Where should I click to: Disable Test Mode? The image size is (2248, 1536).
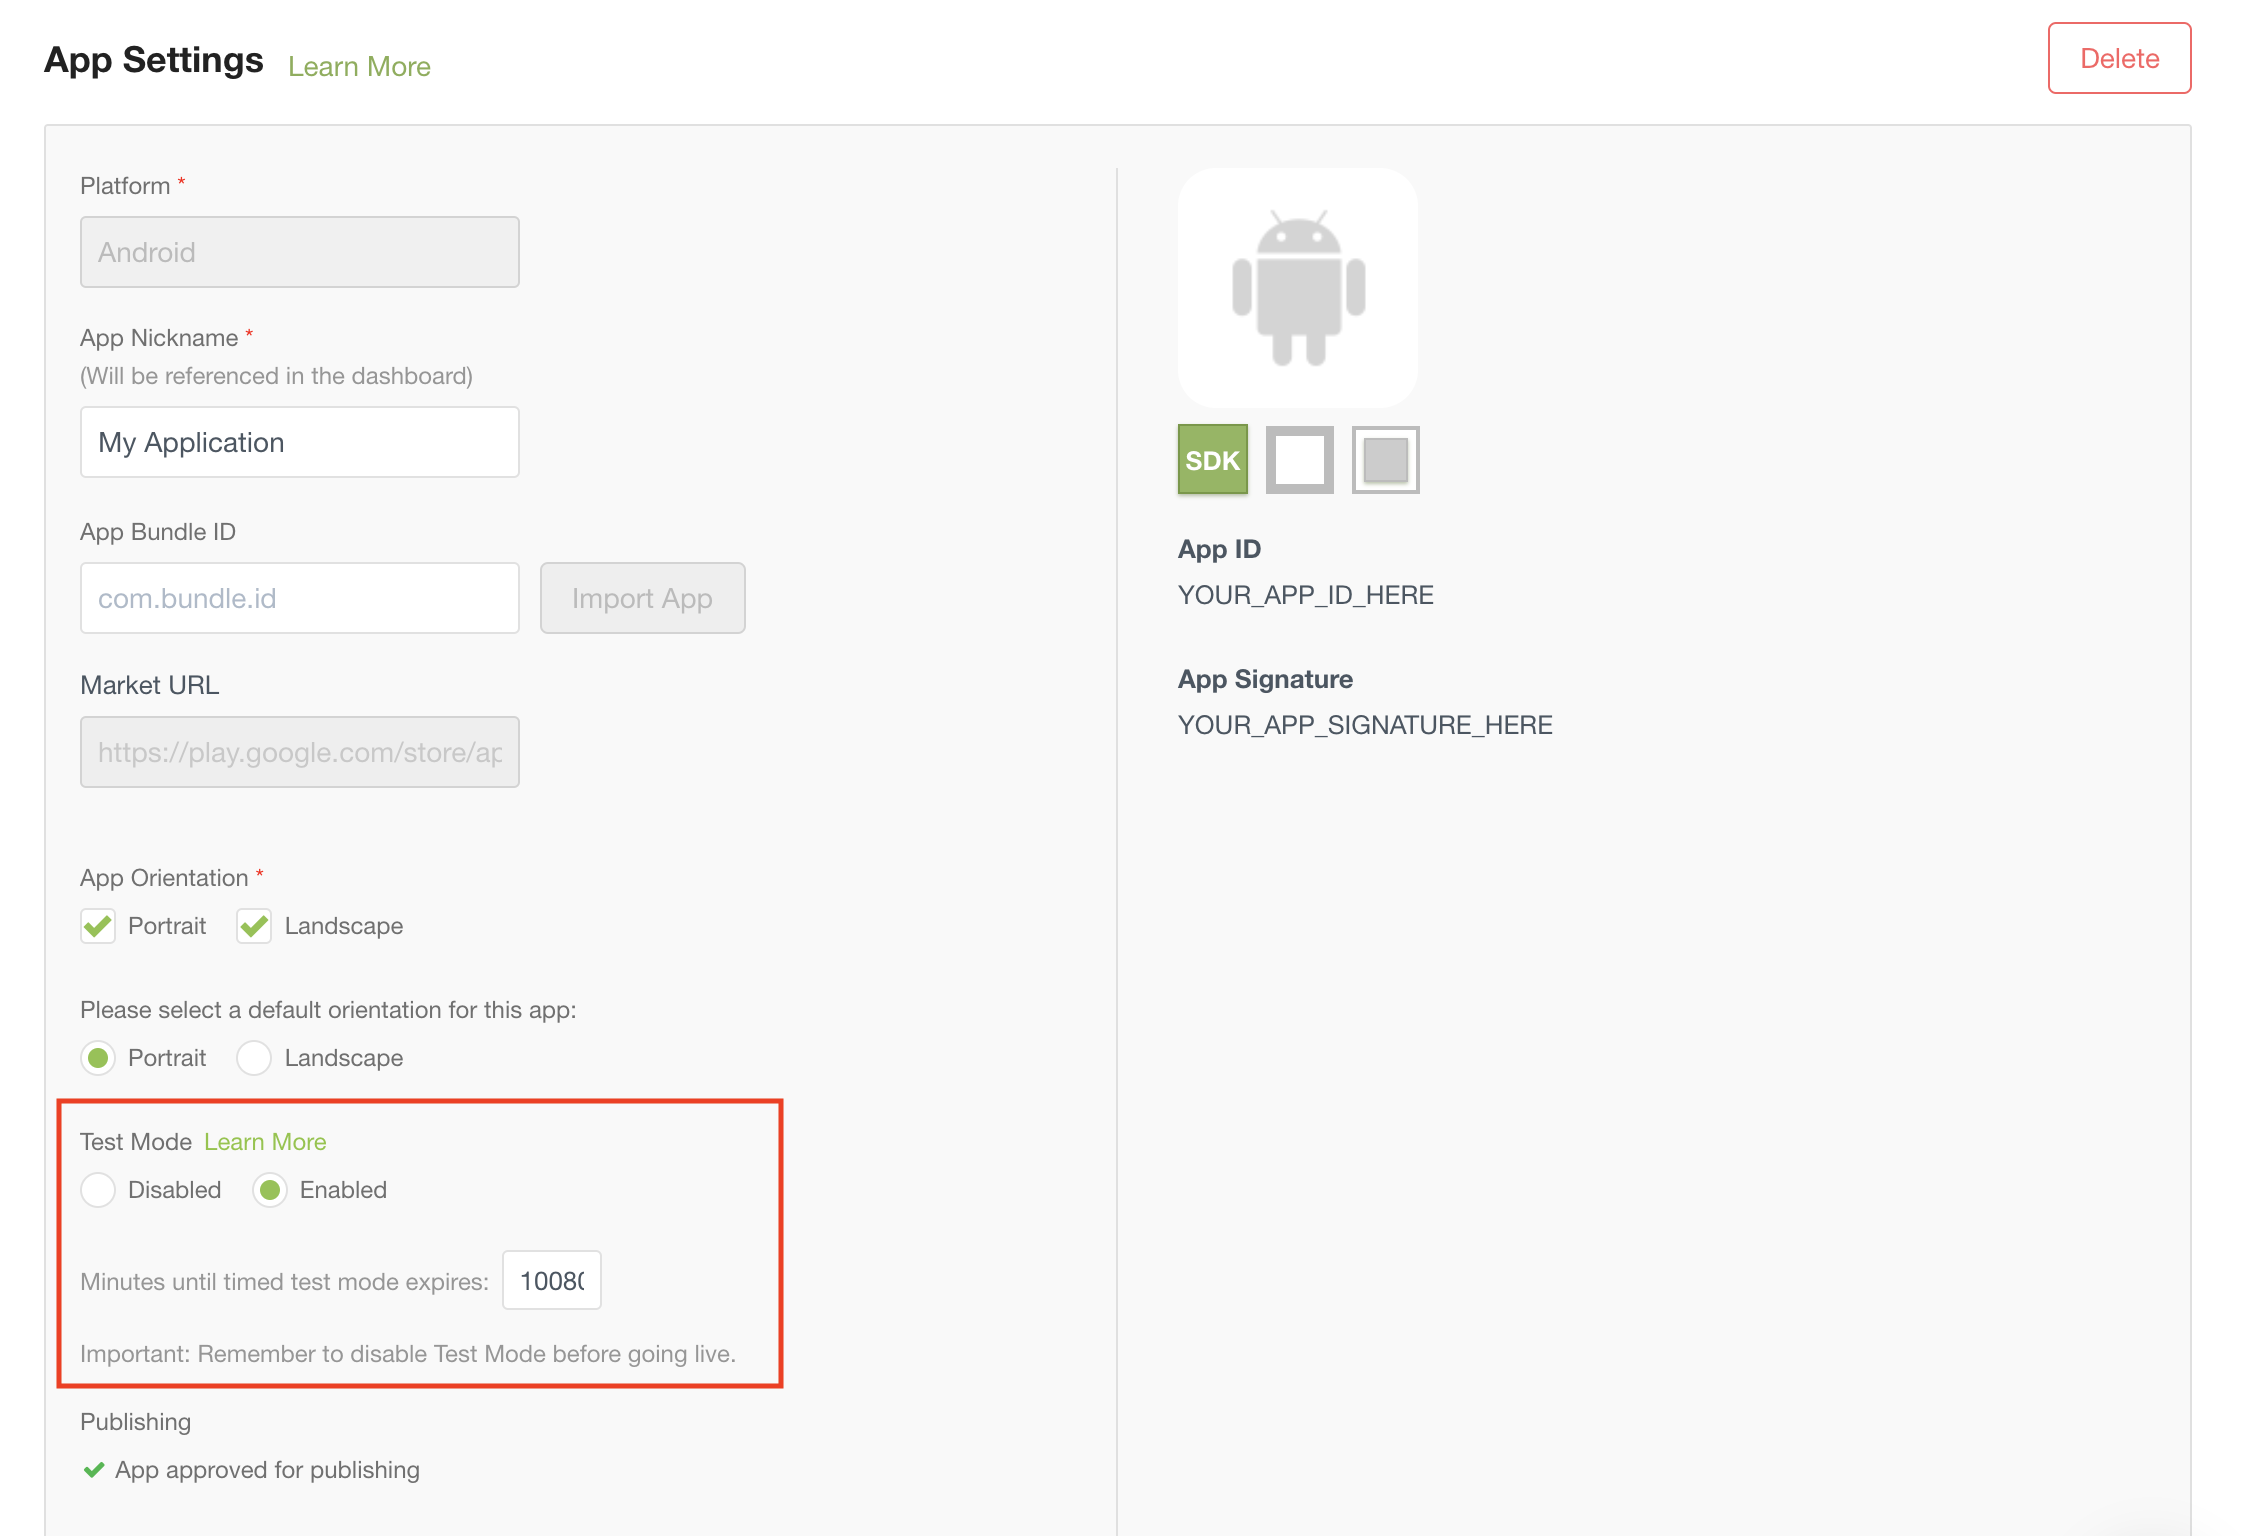coord(97,1190)
